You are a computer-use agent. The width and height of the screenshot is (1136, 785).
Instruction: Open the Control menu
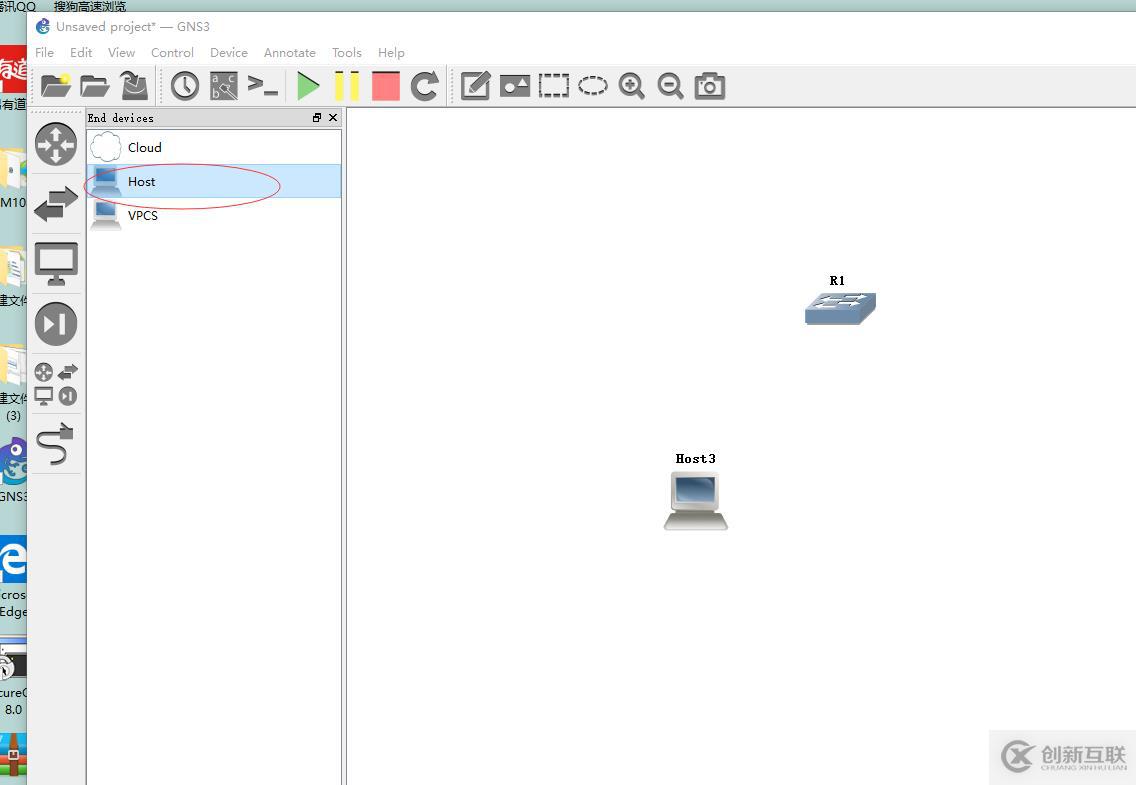click(172, 52)
